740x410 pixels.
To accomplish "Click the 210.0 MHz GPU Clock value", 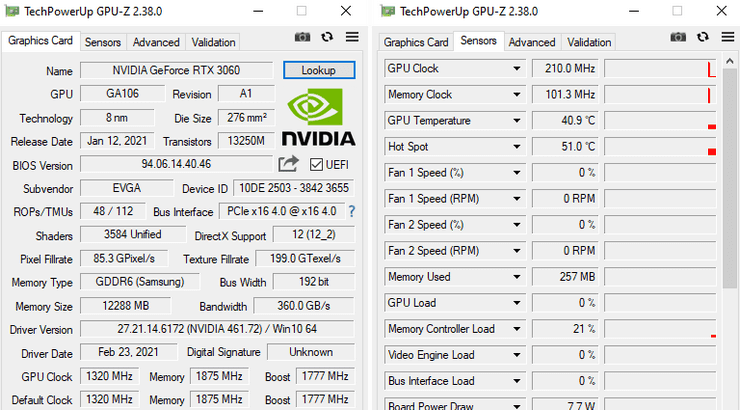I will coord(565,69).
